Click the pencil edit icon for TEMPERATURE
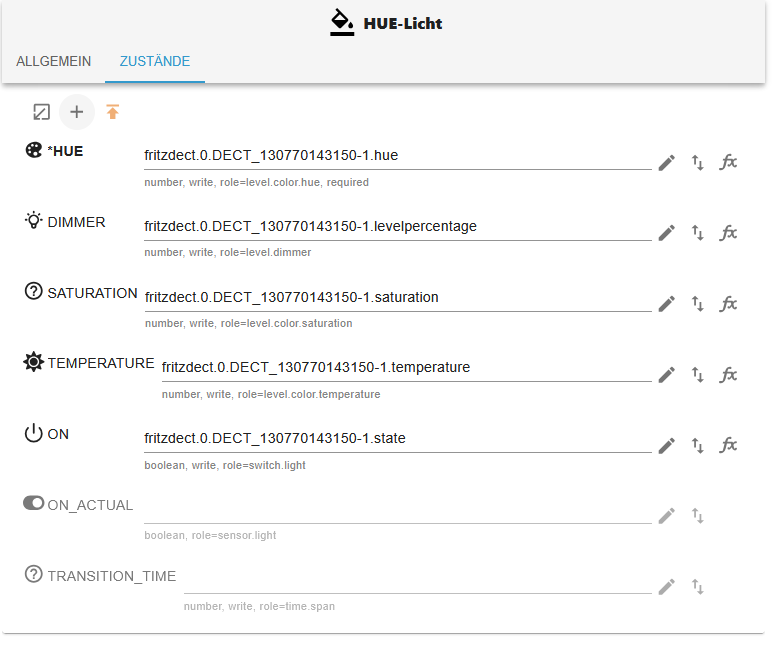The width and height of the screenshot is (773, 650). pos(667,374)
